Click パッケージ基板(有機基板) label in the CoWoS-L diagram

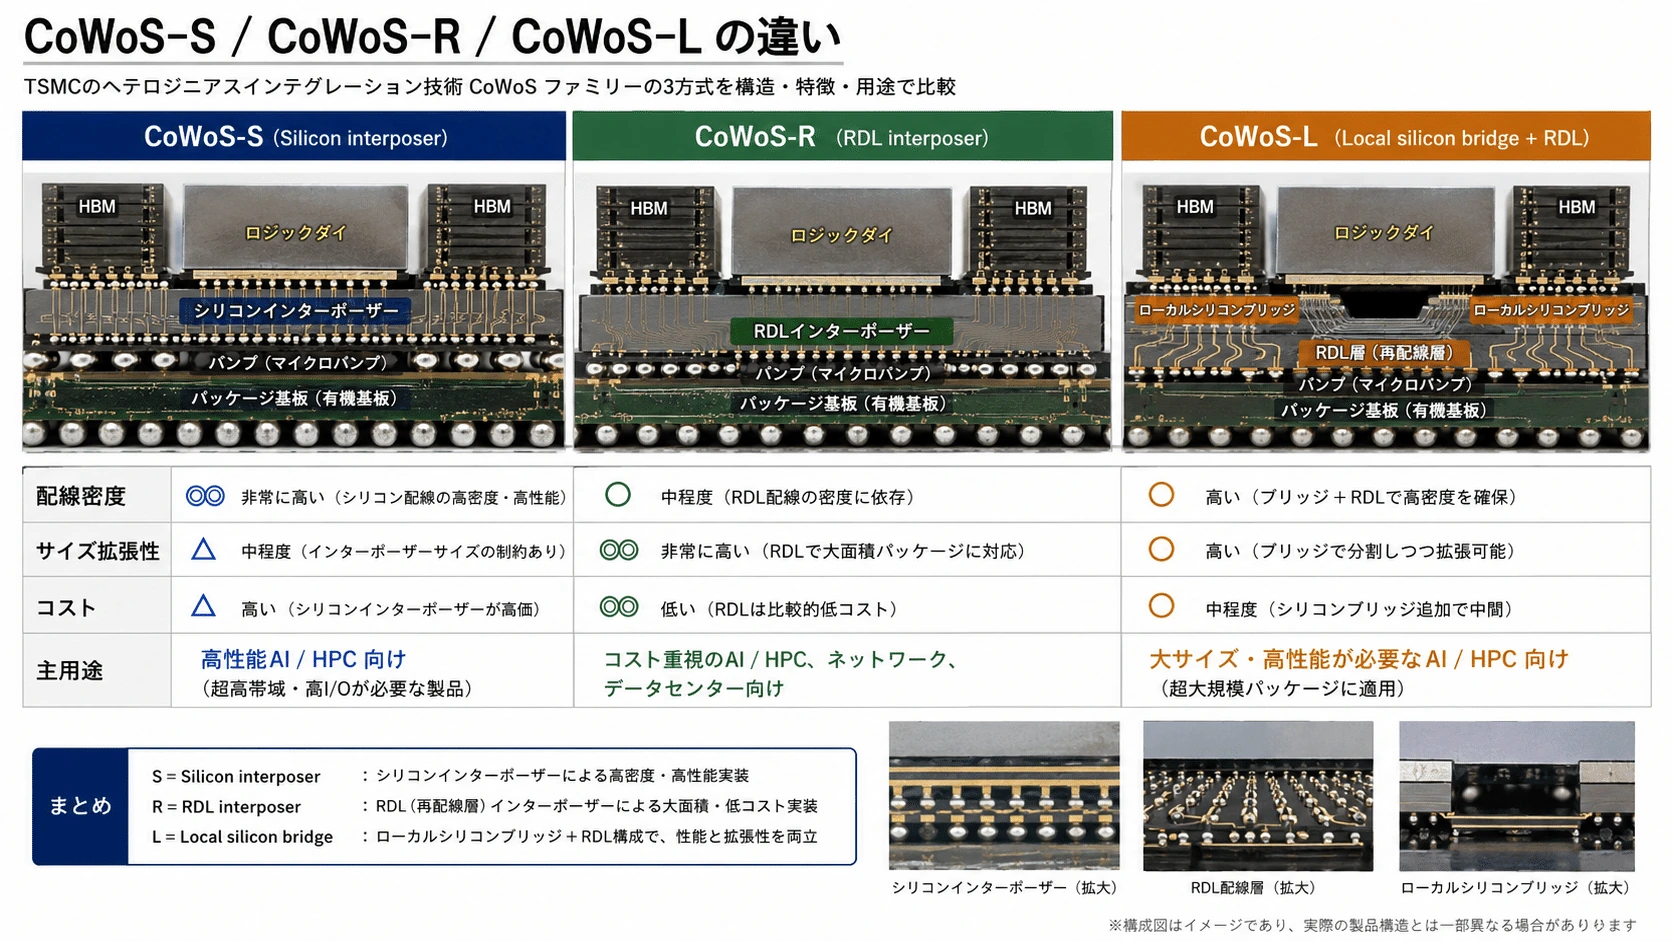tap(1384, 410)
